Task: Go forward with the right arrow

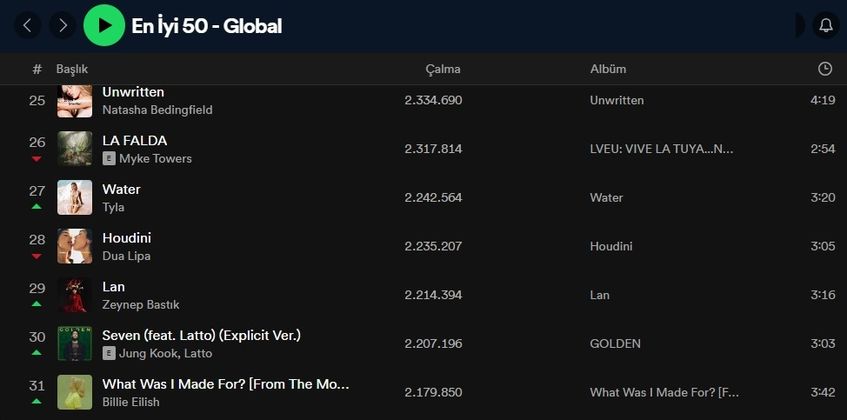Action: point(62,26)
